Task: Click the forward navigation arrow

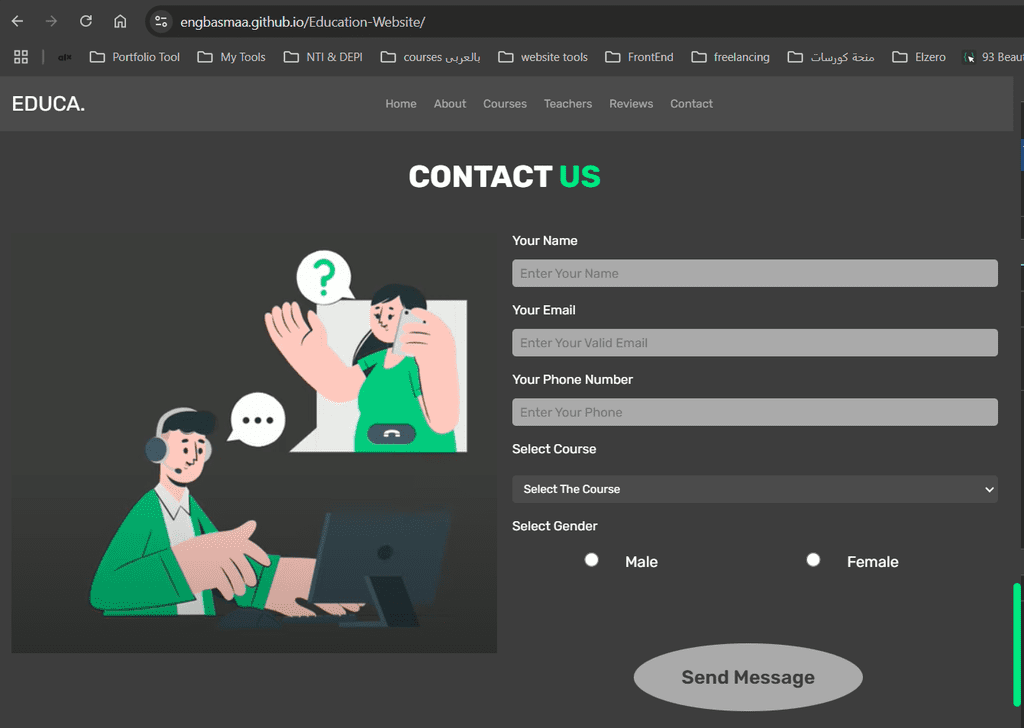Action: tap(52, 22)
